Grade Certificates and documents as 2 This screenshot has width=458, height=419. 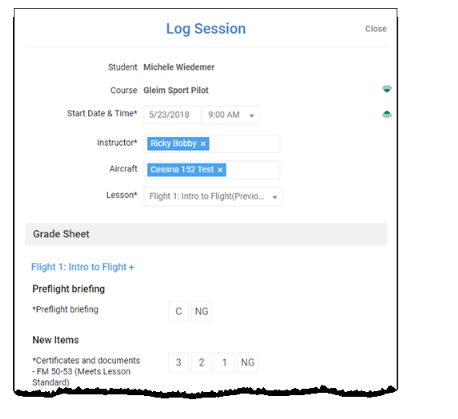(x=201, y=362)
